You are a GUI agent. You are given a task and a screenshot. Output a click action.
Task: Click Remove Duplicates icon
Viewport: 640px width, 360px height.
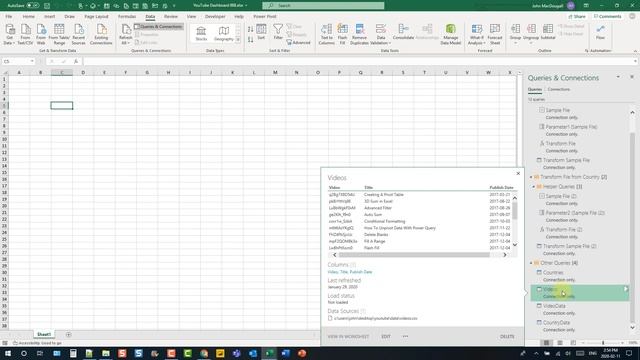(x=359, y=34)
